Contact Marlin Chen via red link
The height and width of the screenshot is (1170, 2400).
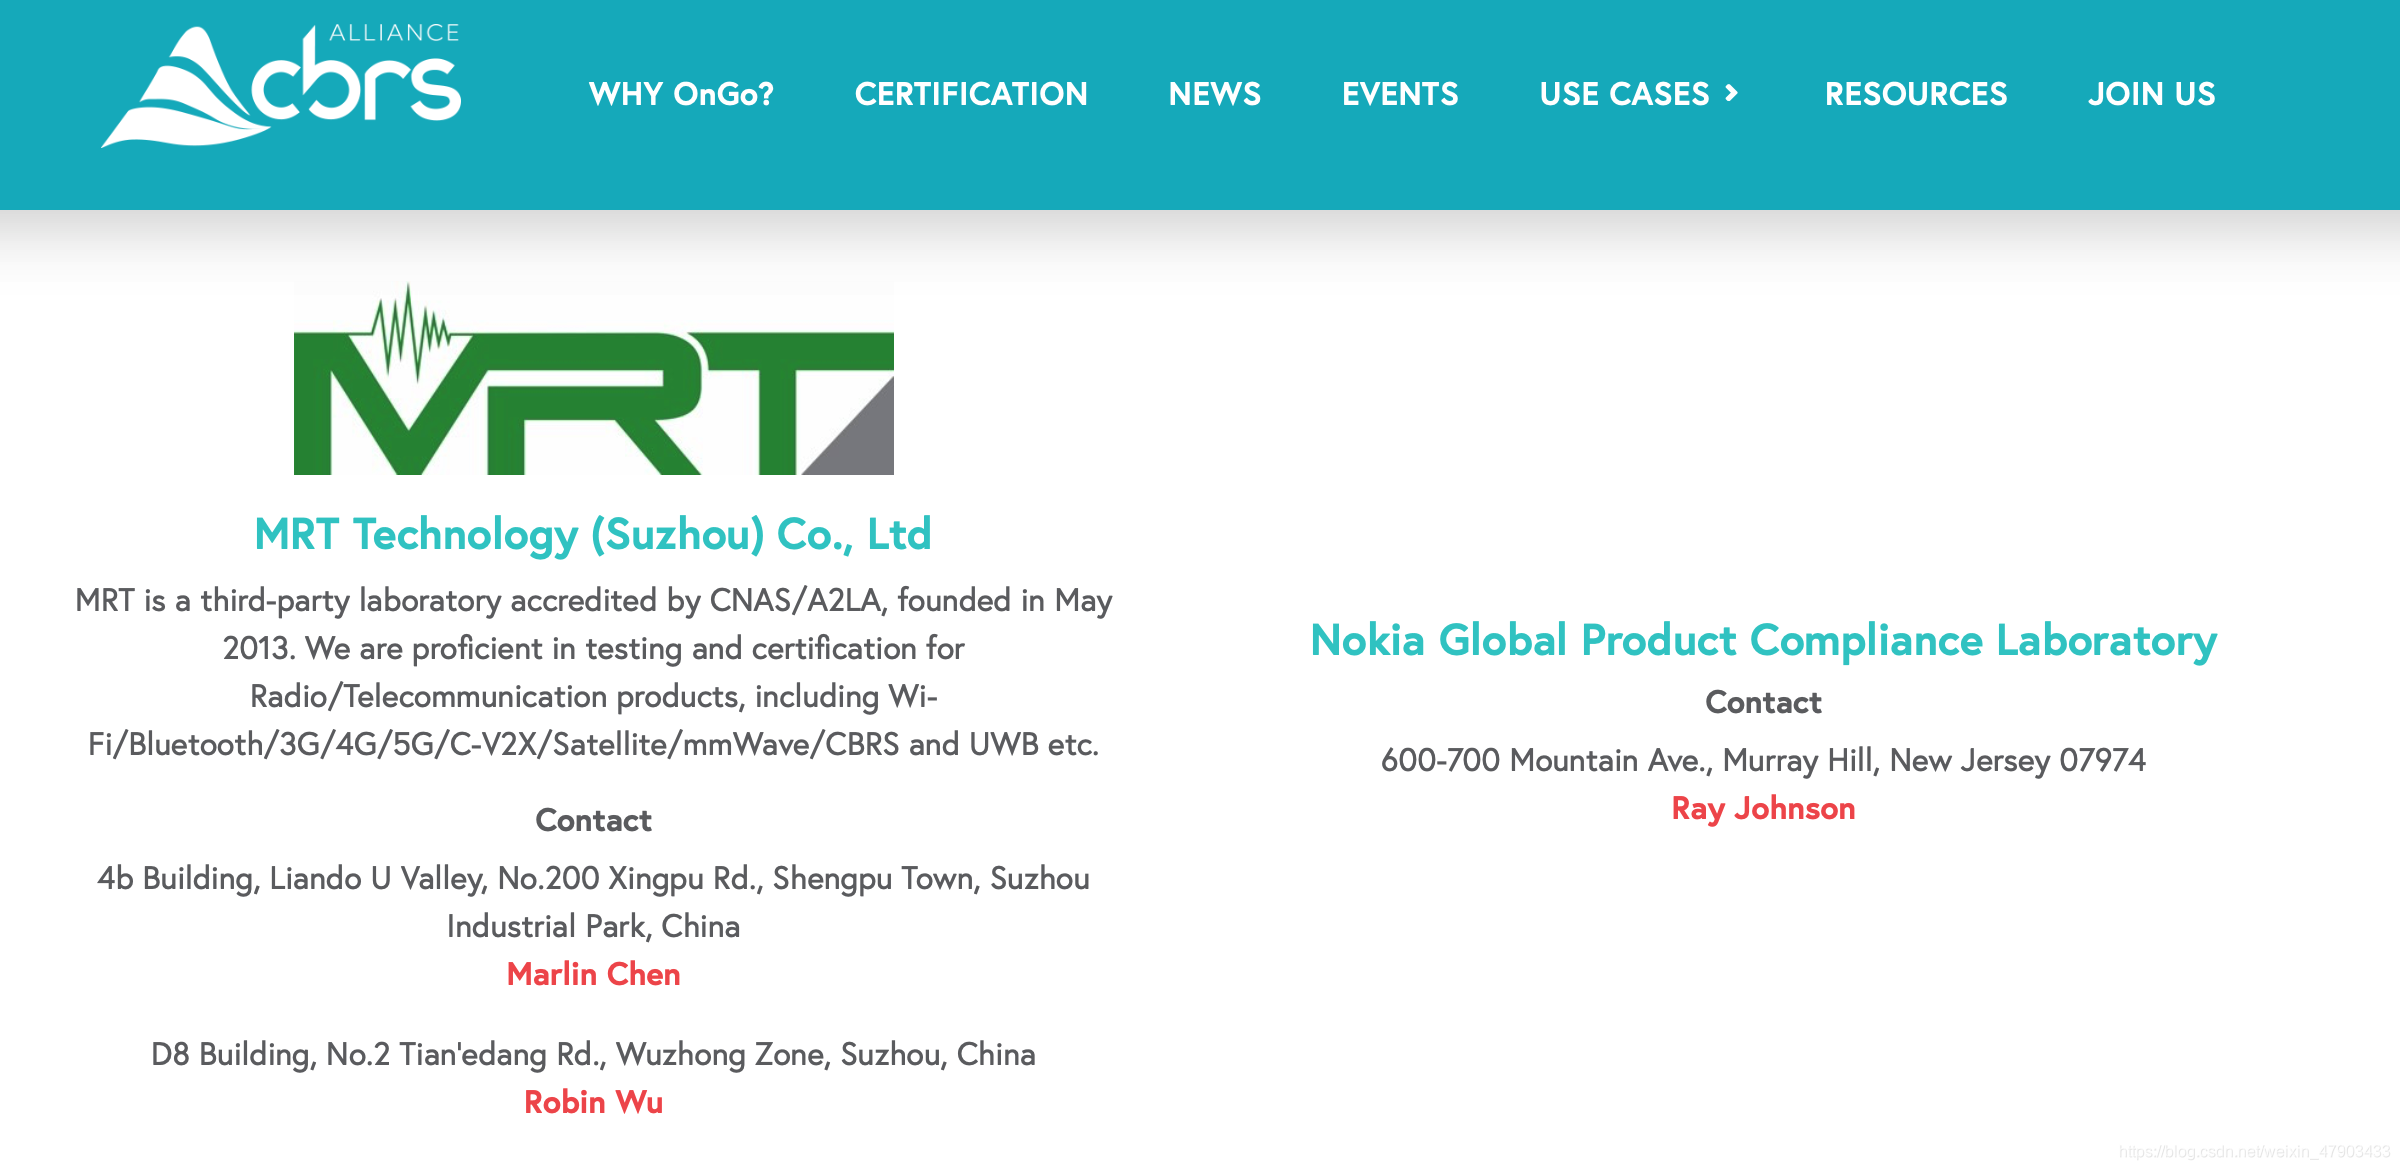(593, 974)
